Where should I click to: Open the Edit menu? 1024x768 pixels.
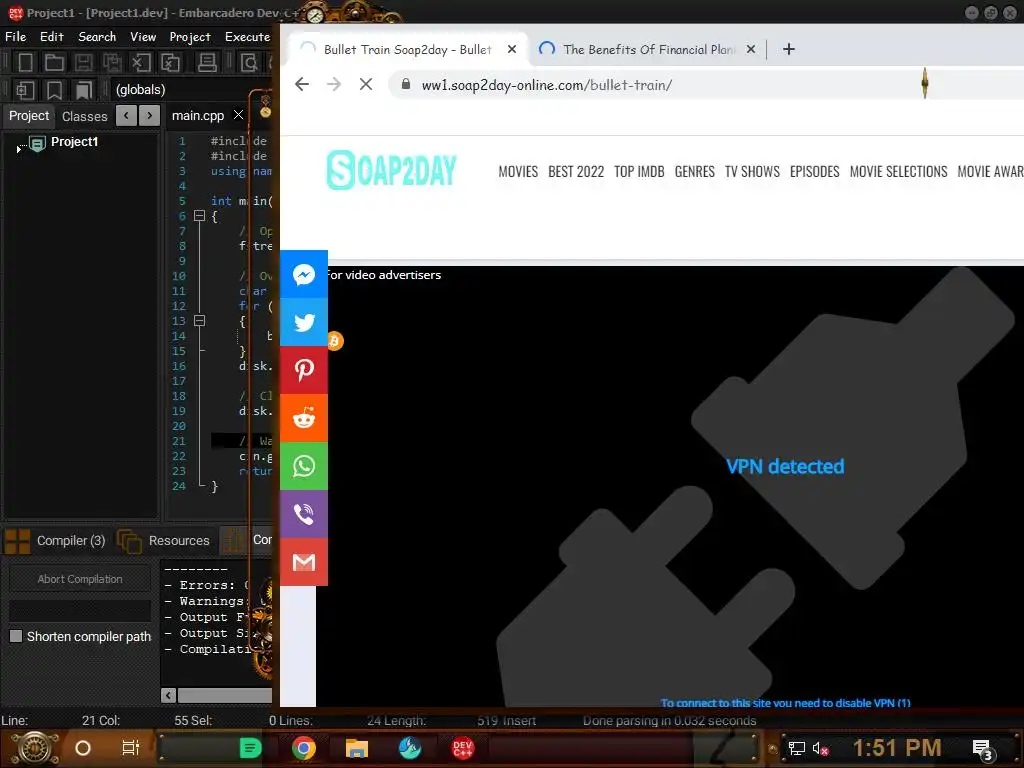[x=52, y=37]
